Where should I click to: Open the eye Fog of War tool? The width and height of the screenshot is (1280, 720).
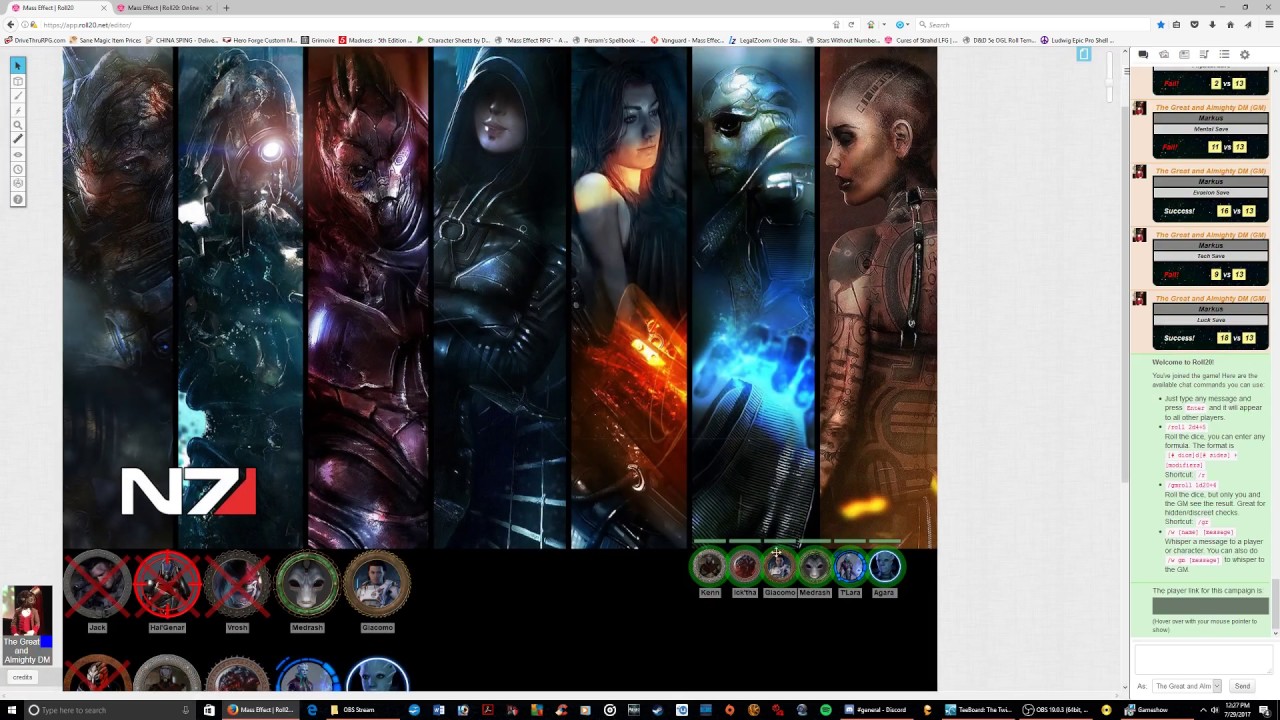[18, 155]
